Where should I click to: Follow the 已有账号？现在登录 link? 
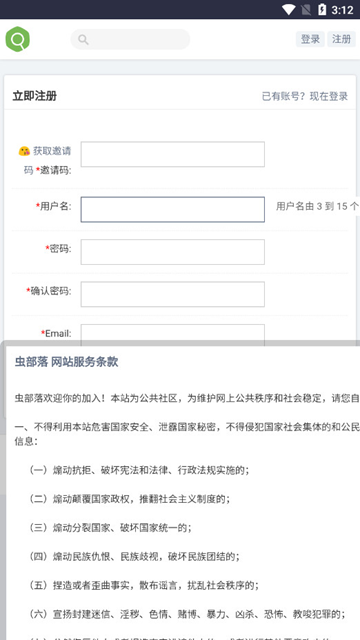[305, 96]
